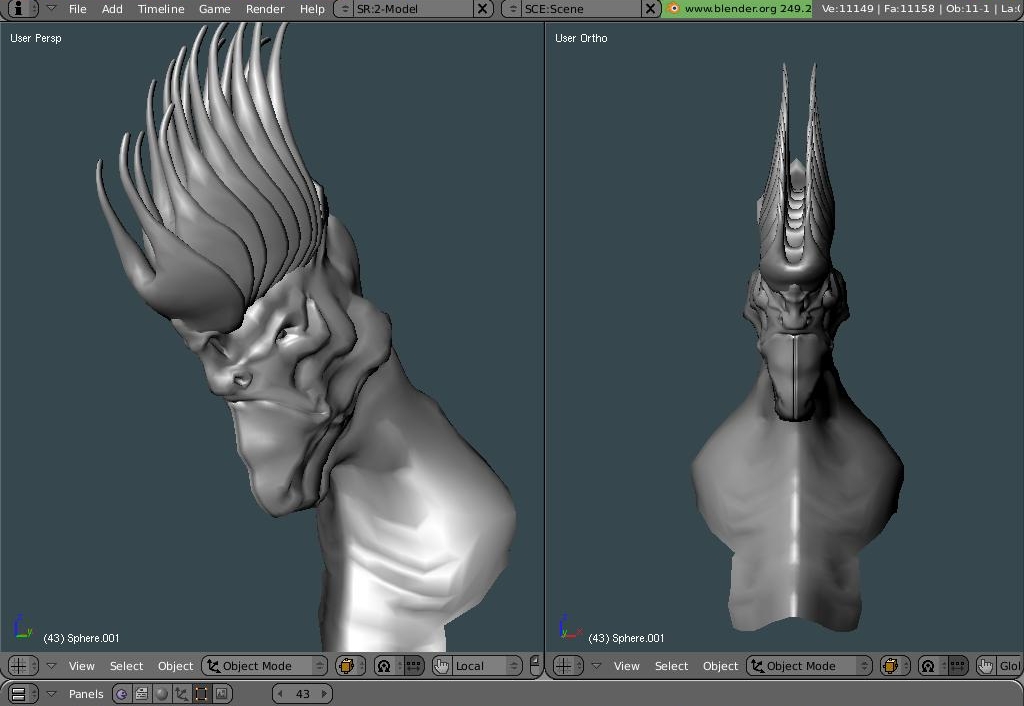Image resolution: width=1024 pixels, height=706 pixels.
Task: Open the left viewport's Local orientation dropdown
Action: pos(487,666)
